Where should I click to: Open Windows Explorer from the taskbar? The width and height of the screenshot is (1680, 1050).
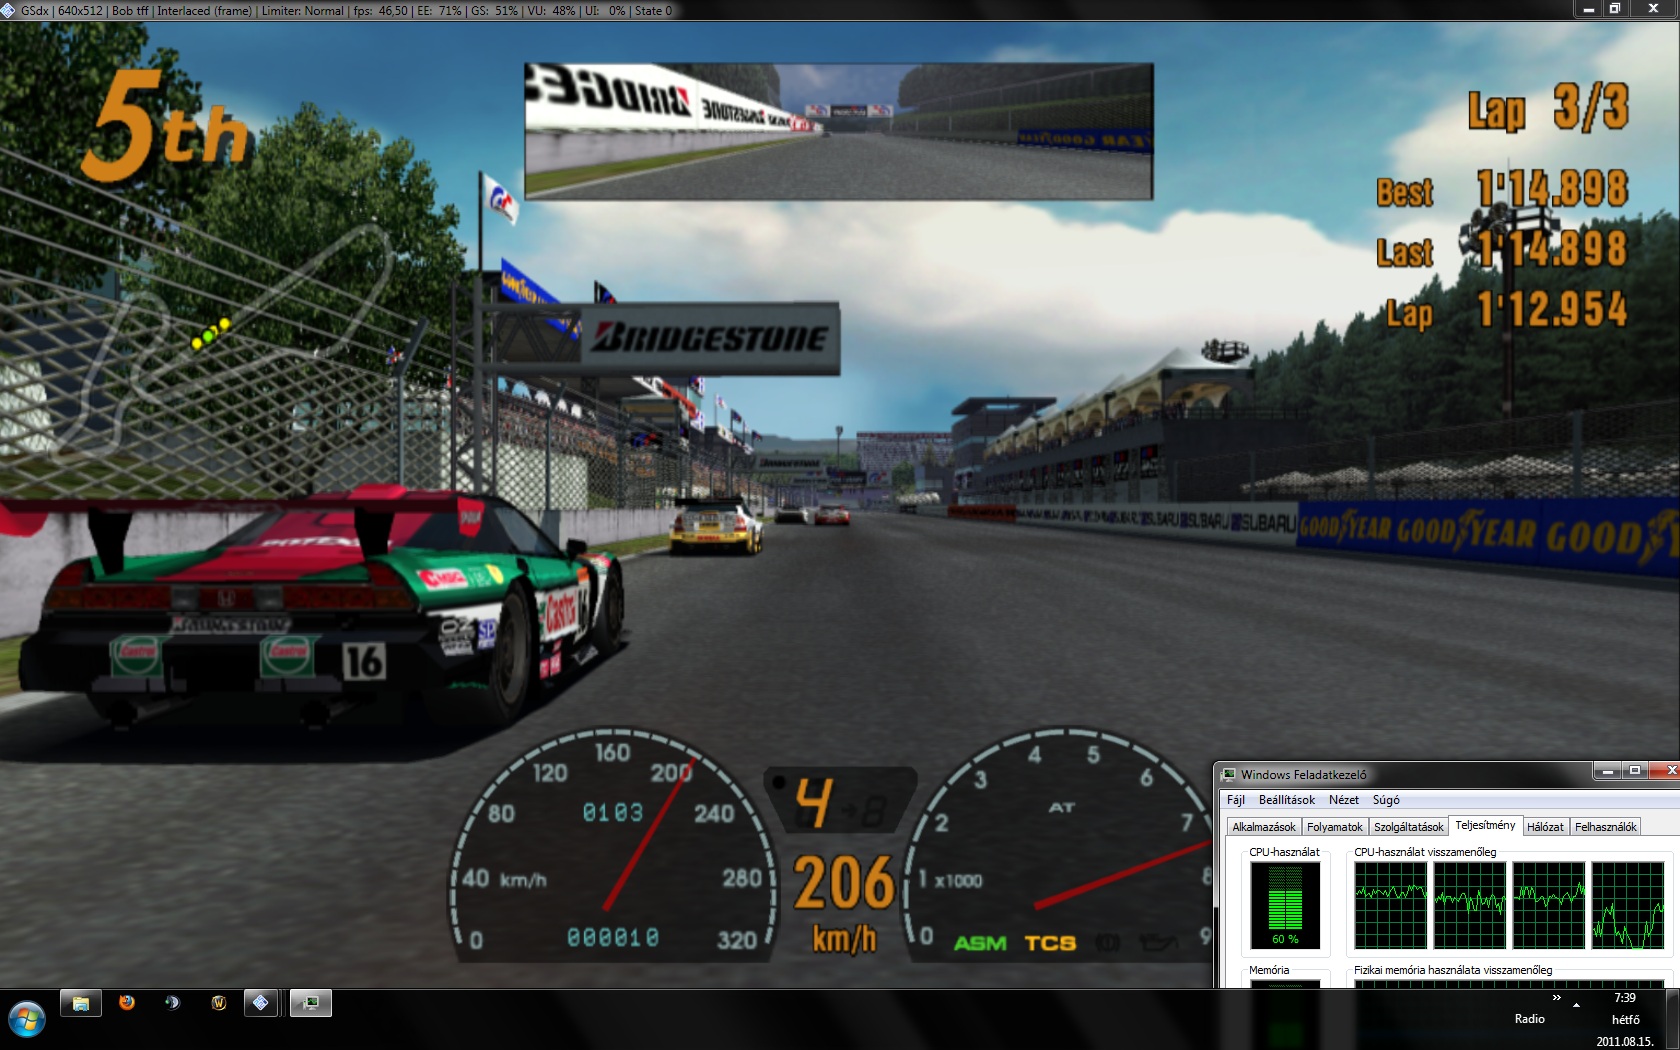click(81, 1003)
